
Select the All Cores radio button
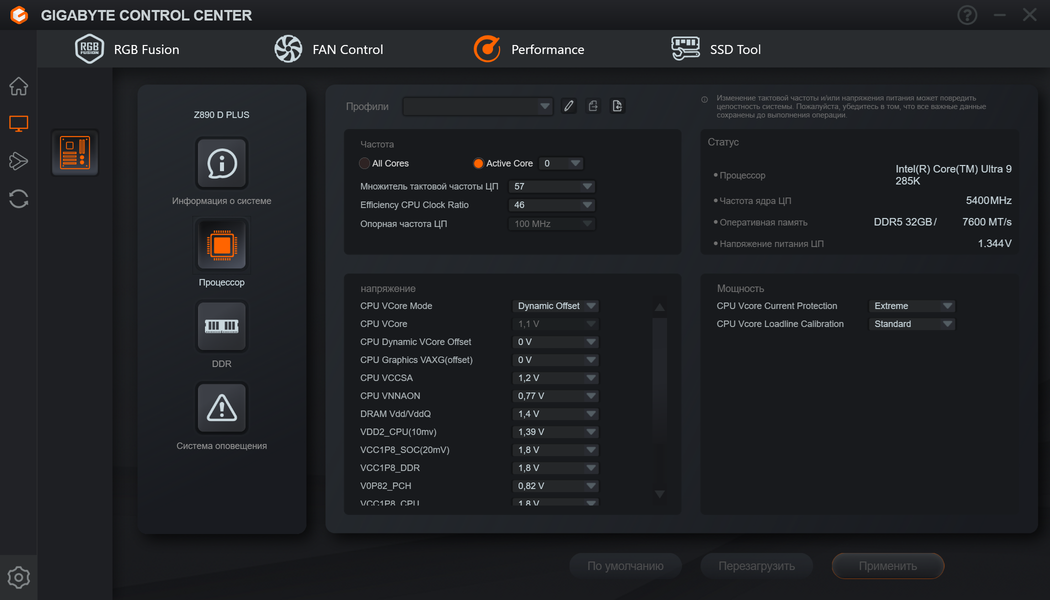(364, 163)
